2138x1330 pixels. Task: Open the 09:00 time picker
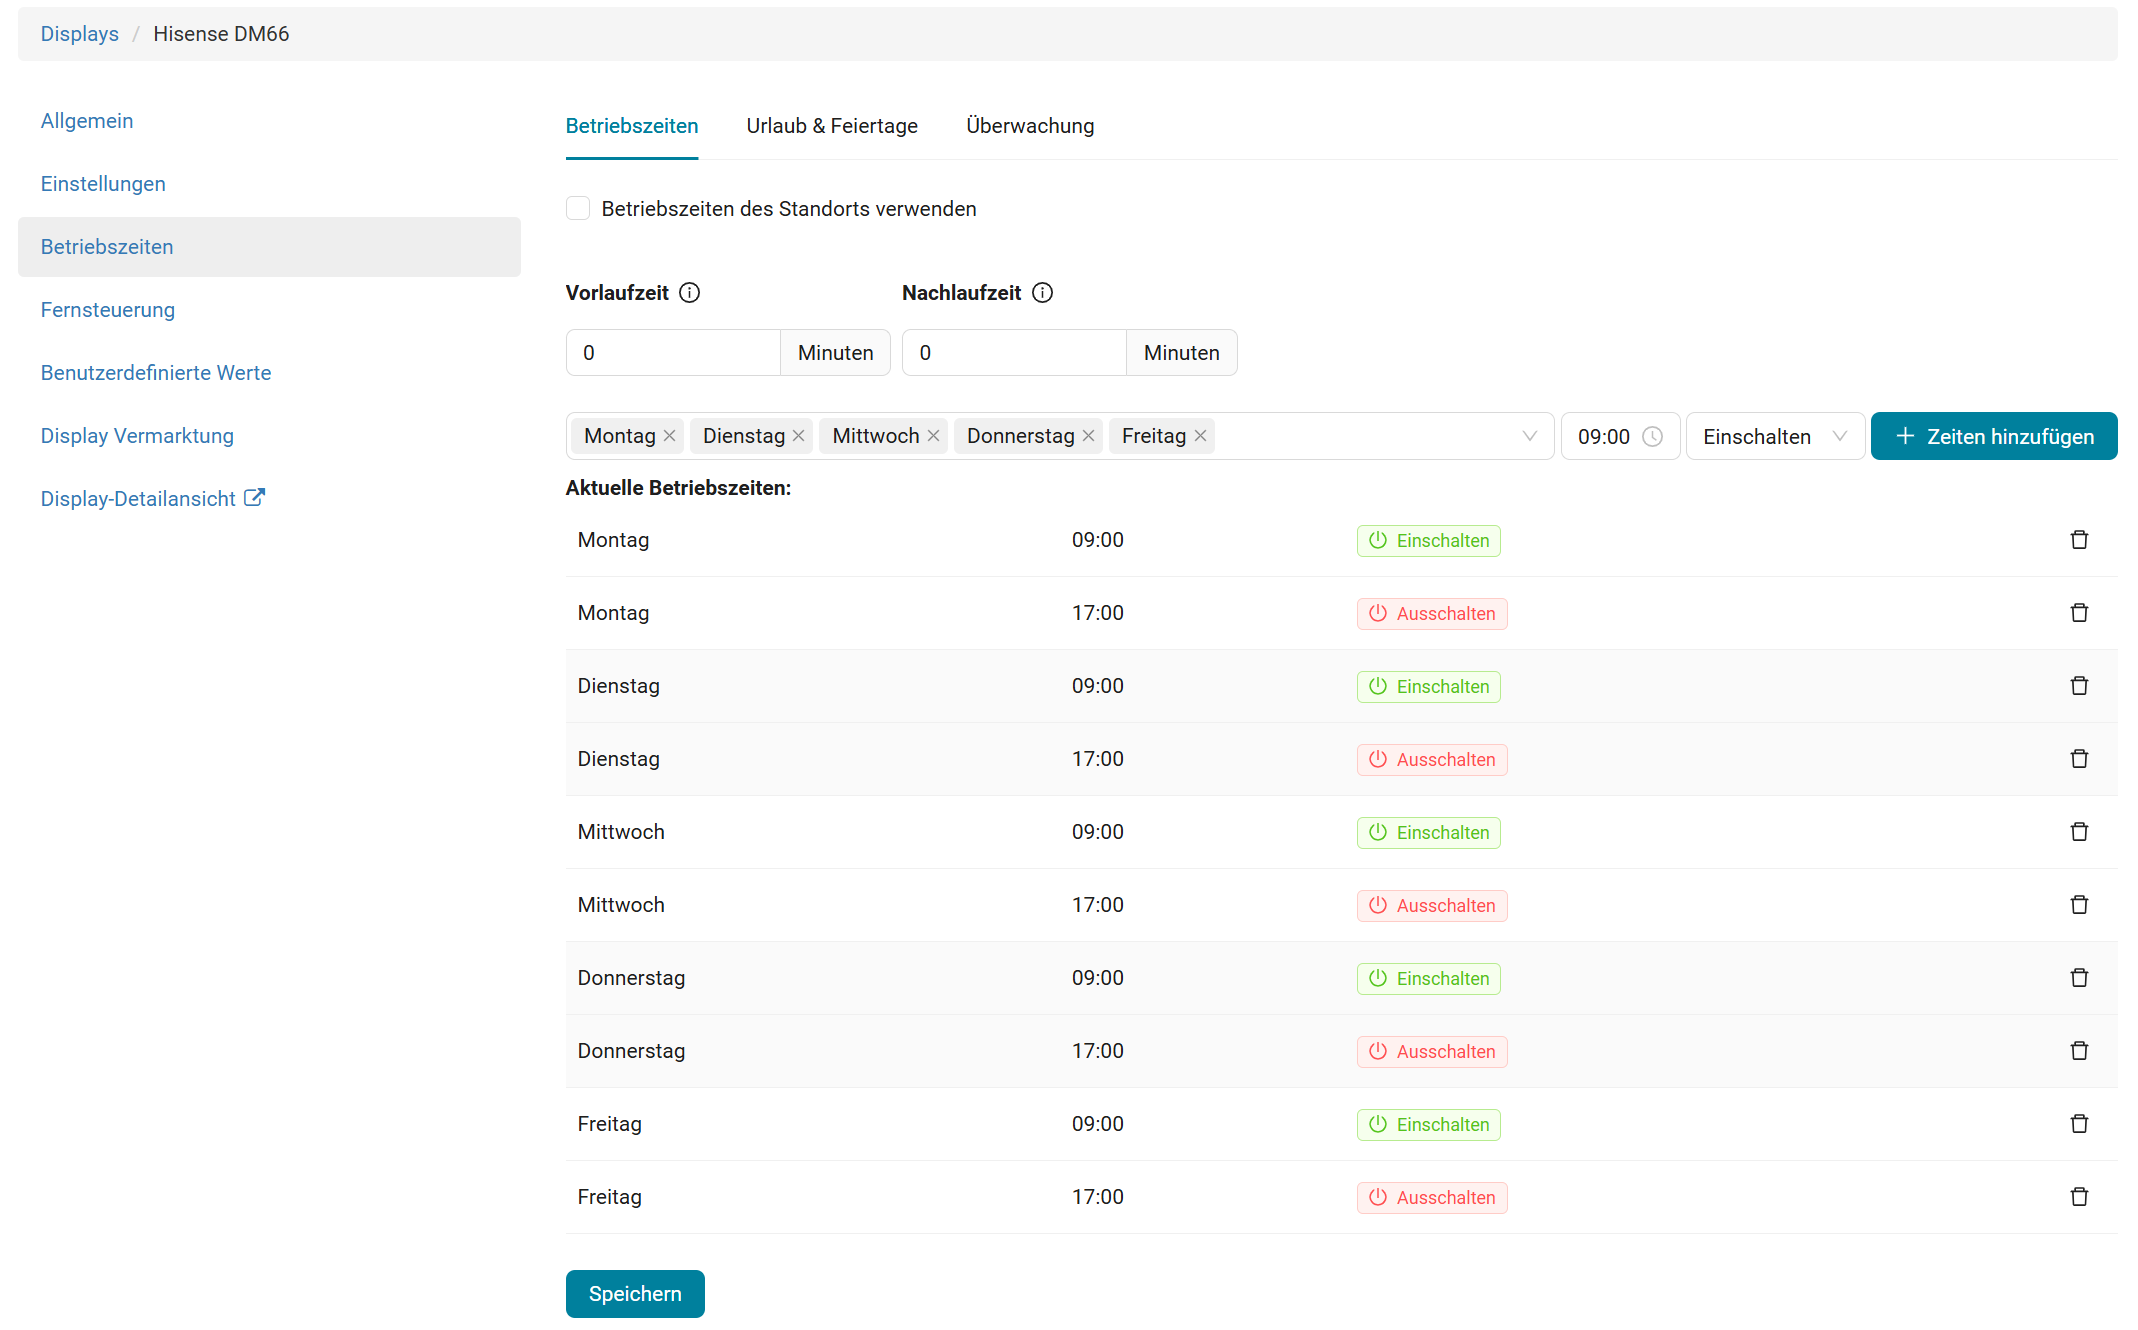coord(1605,437)
